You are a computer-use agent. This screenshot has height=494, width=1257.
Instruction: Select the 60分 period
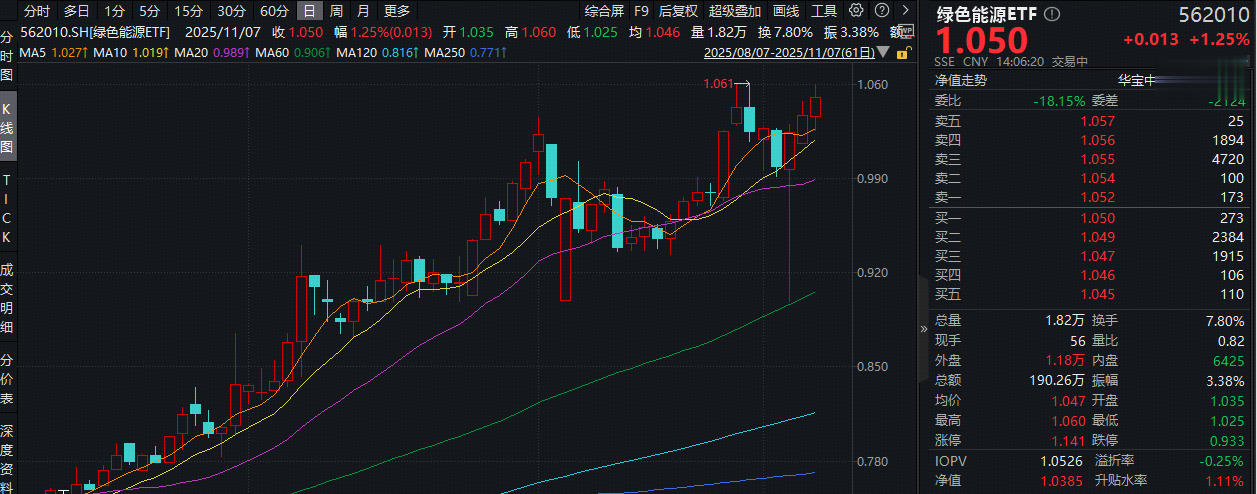coord(274,11)
